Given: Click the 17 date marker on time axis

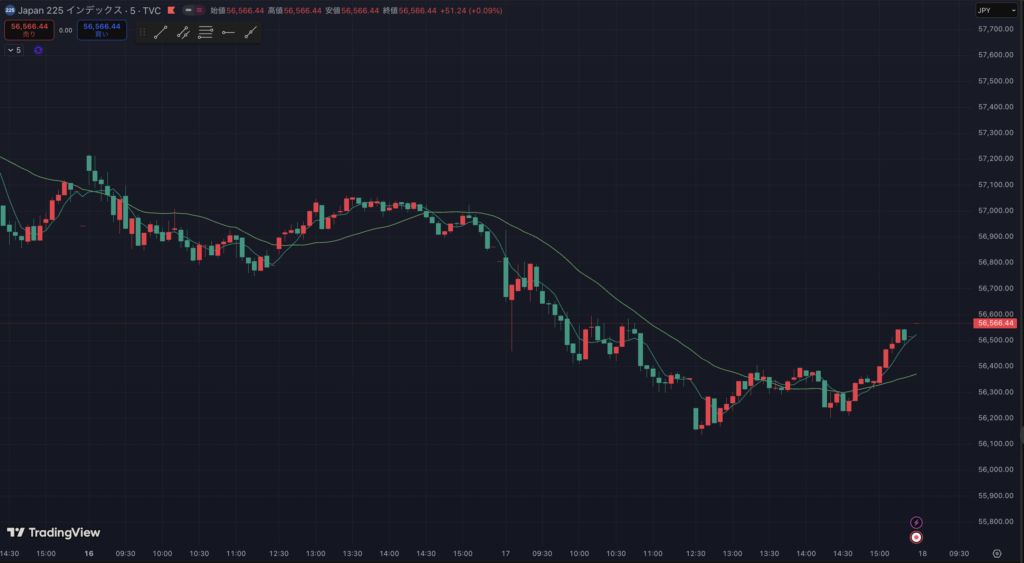Looking at the screenshot, I should (506, 552).
